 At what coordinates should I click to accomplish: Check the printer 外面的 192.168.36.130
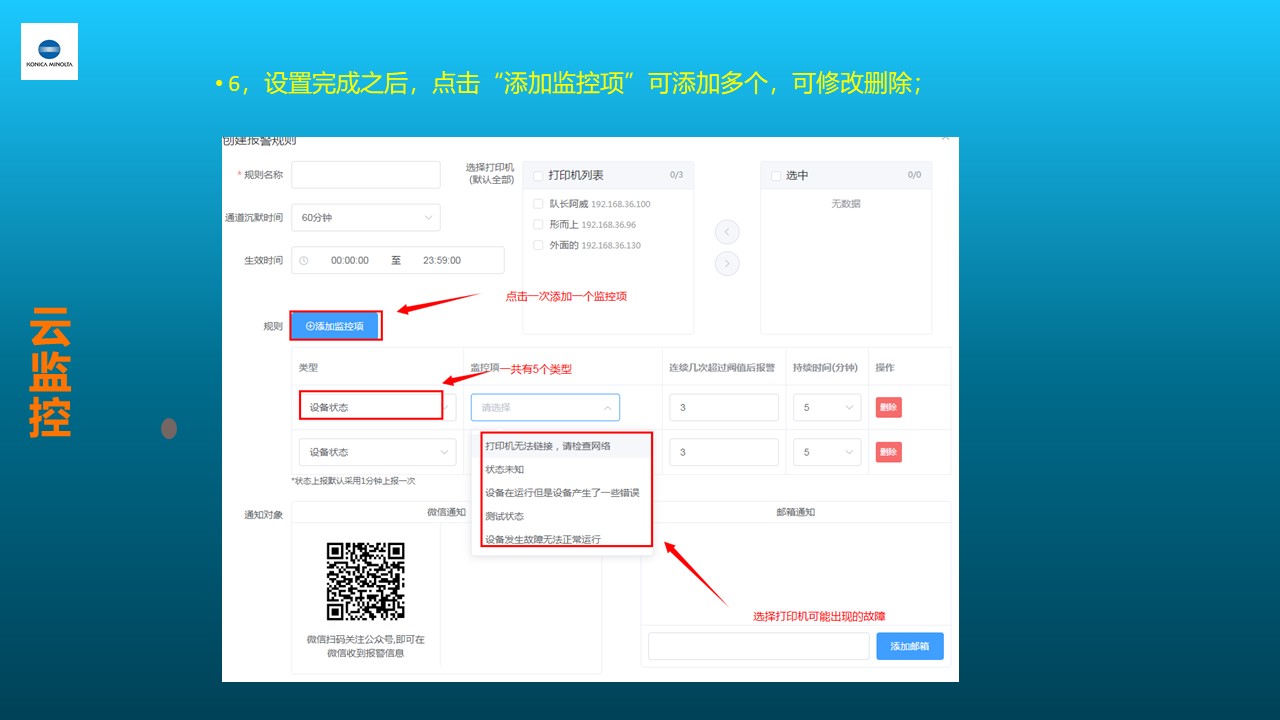tap(538, 245)
